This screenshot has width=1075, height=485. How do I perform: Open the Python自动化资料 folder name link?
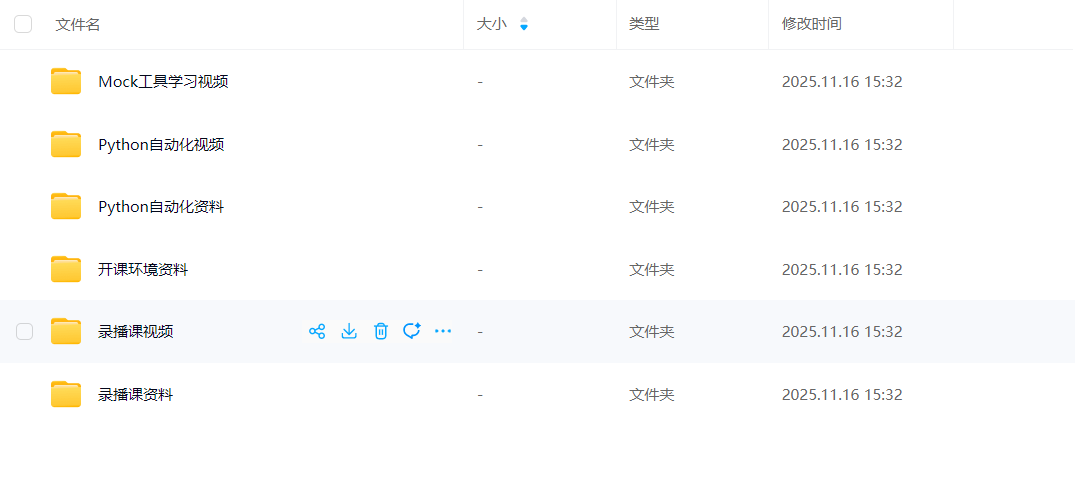pos(161,207)
